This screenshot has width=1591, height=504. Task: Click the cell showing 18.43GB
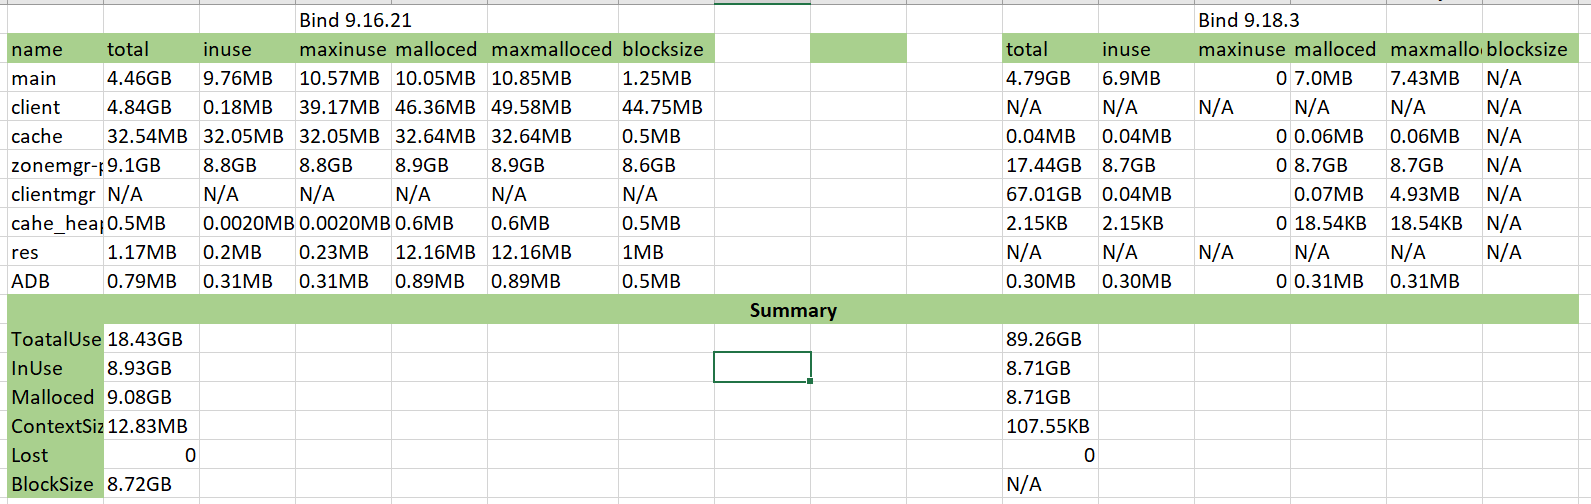pyautogui.click(x=151, y=339)
